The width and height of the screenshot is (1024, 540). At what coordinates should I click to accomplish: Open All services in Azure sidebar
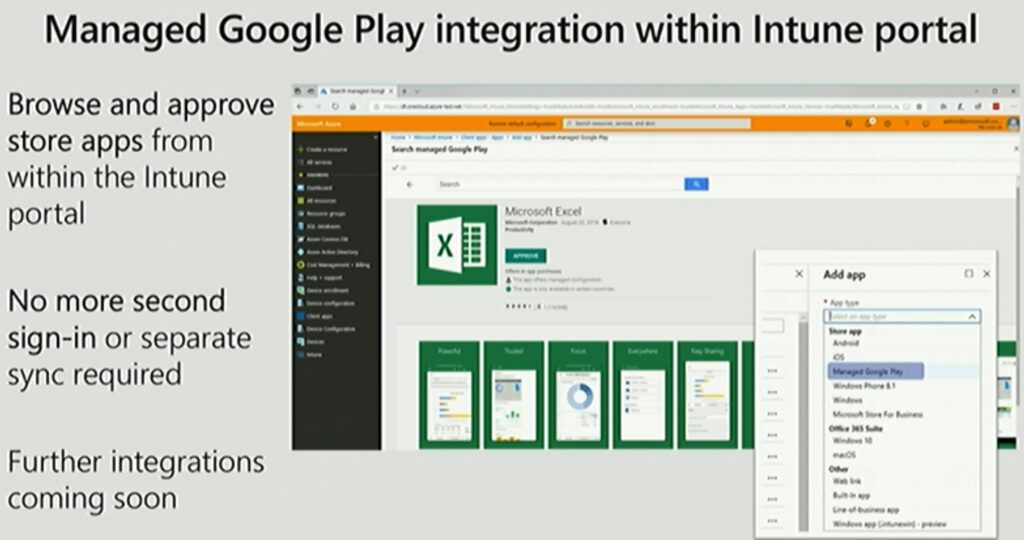[315, 162]
